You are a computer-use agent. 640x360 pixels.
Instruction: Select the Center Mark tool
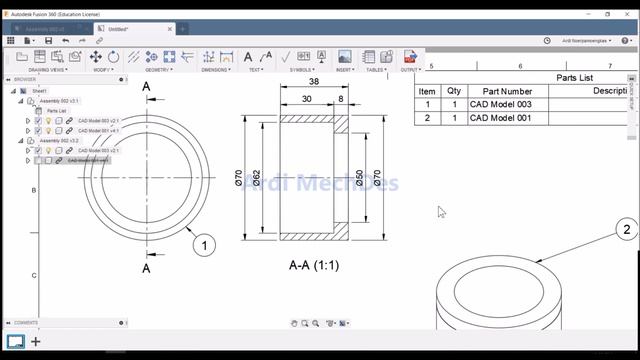(151, 57)
